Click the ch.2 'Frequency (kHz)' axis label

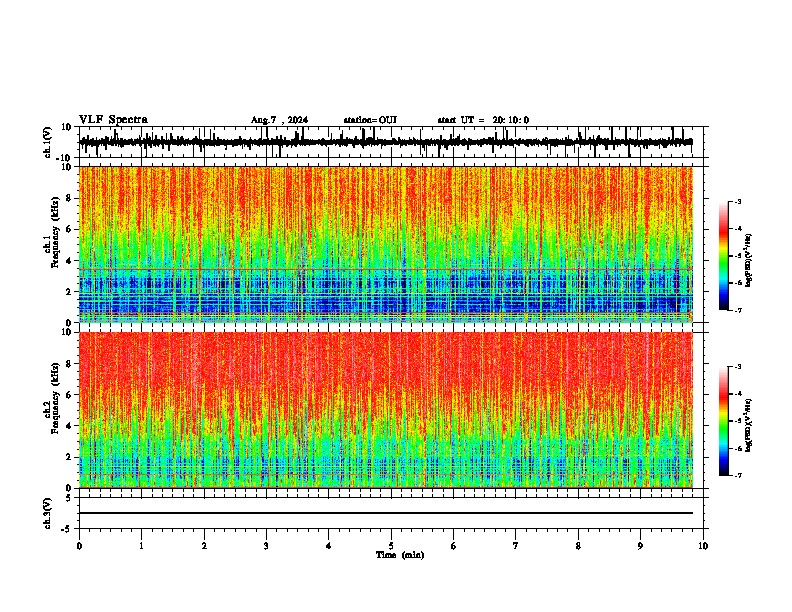click(55, 398)
